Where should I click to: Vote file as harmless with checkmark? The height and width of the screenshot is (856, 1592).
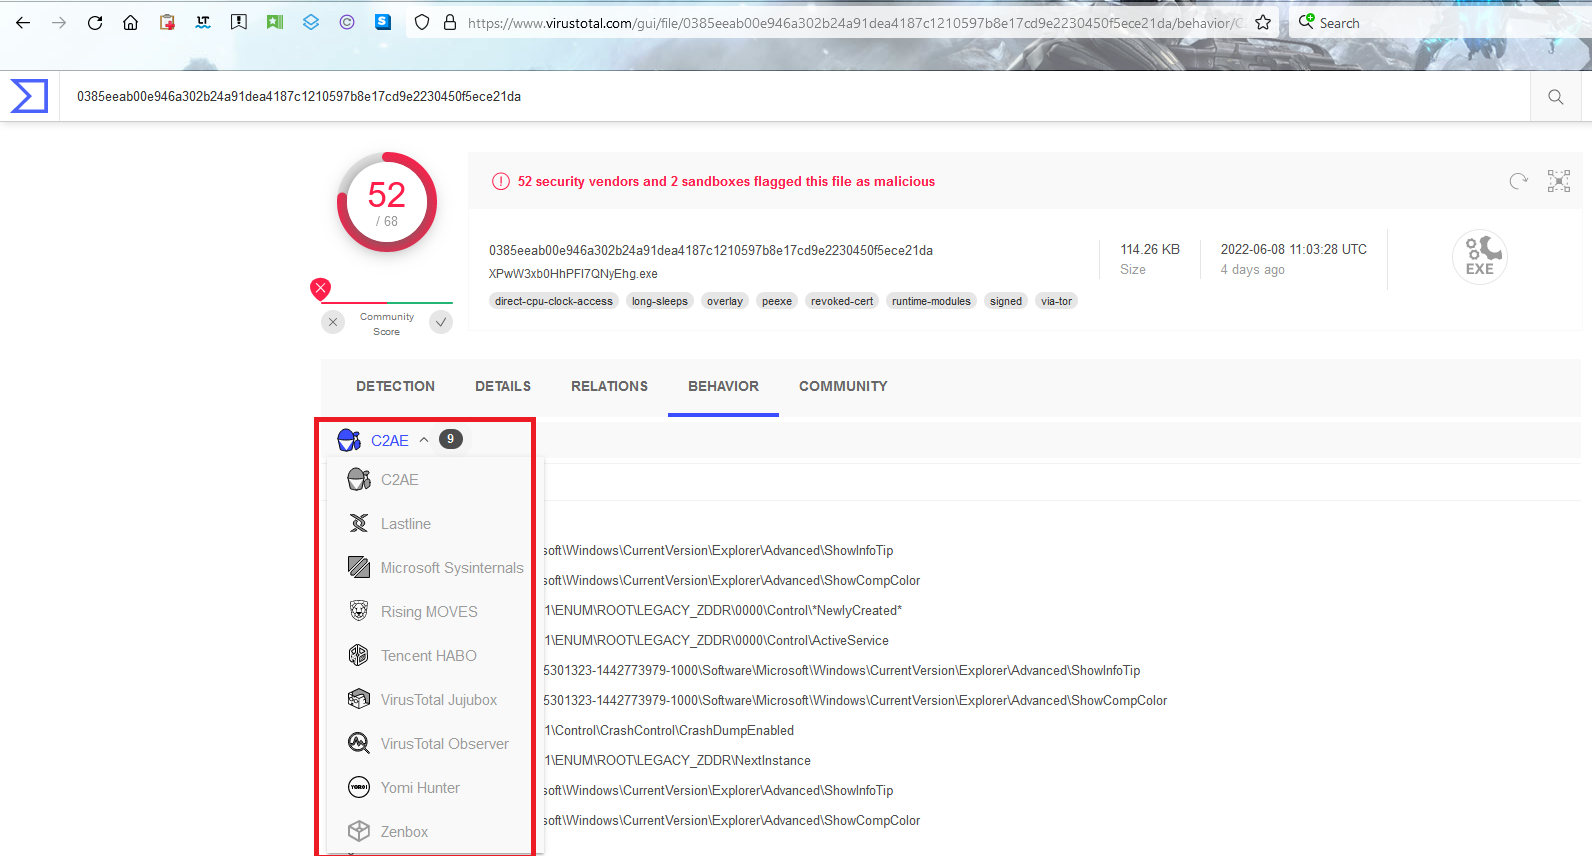(441, 322)
